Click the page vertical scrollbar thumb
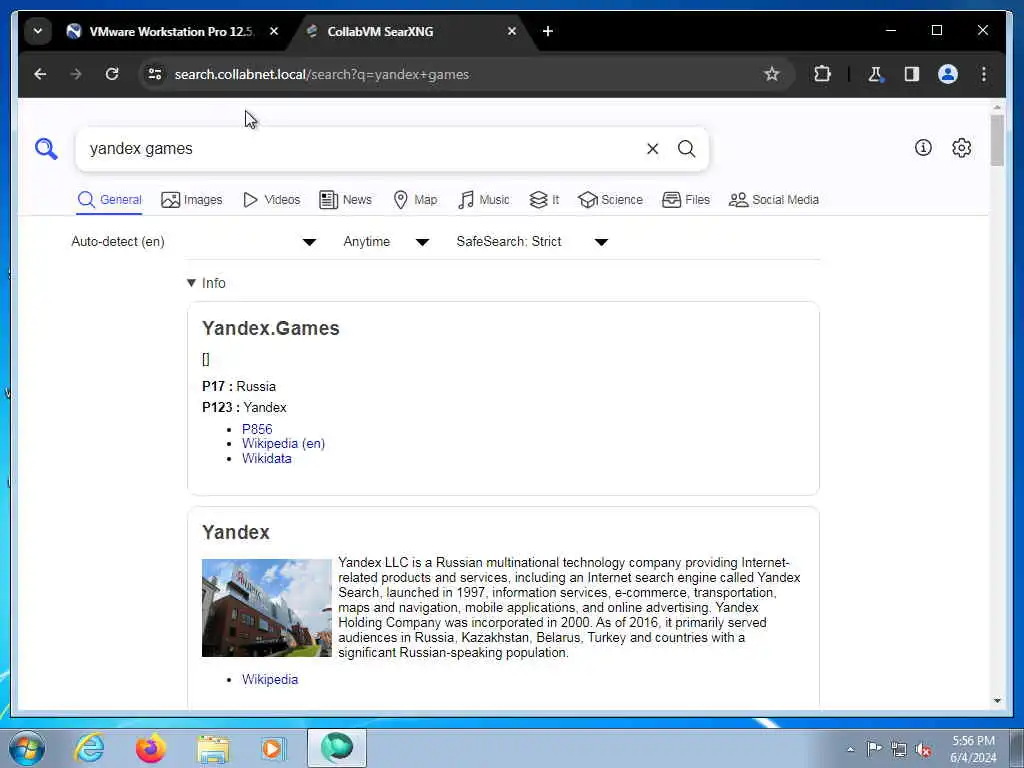Screen dimensions: 1024x768 (x=997, y=140)
